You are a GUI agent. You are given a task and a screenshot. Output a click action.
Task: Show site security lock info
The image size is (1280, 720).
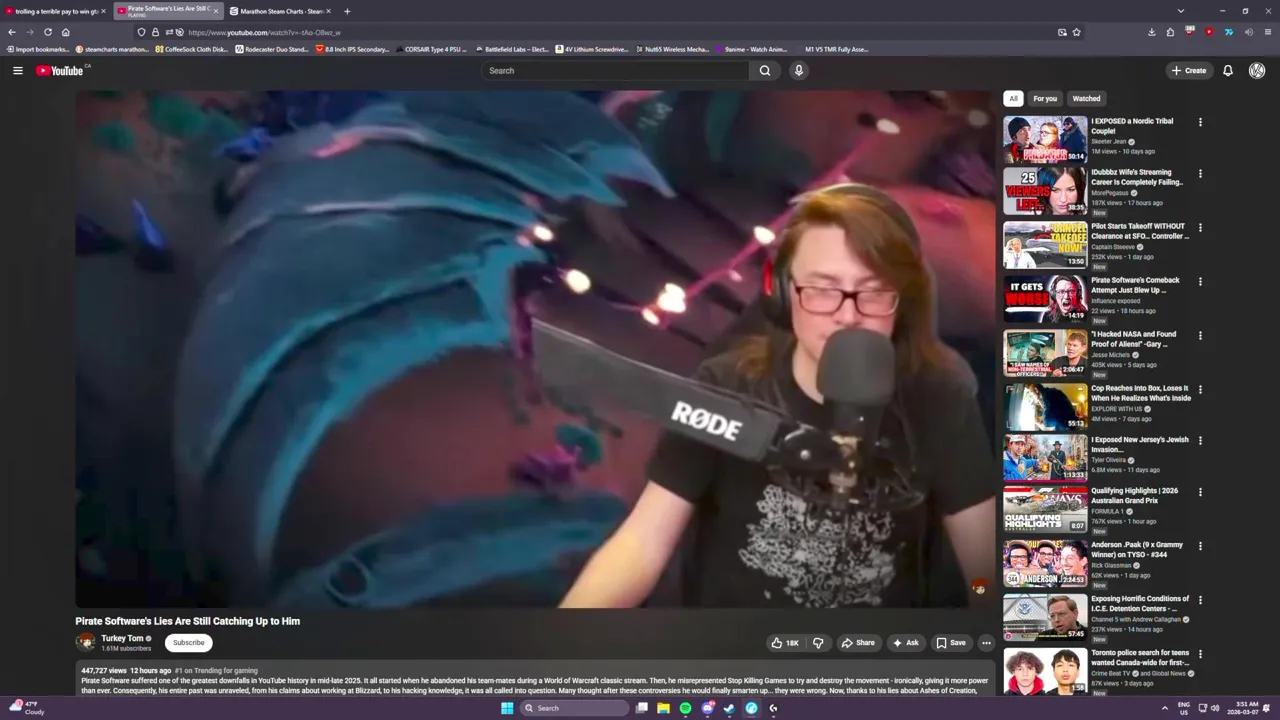pos(155,32)
